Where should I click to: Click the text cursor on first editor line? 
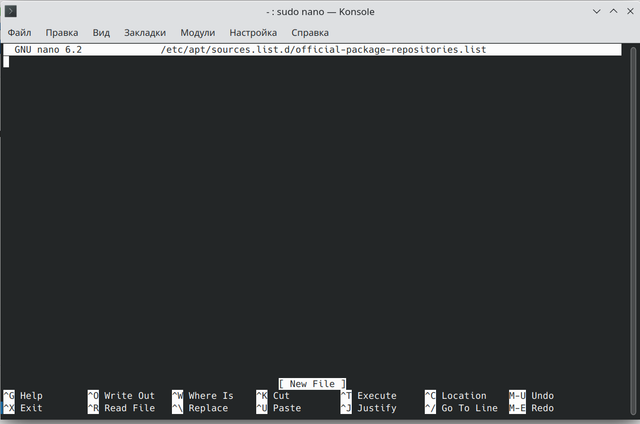[6, 62]
